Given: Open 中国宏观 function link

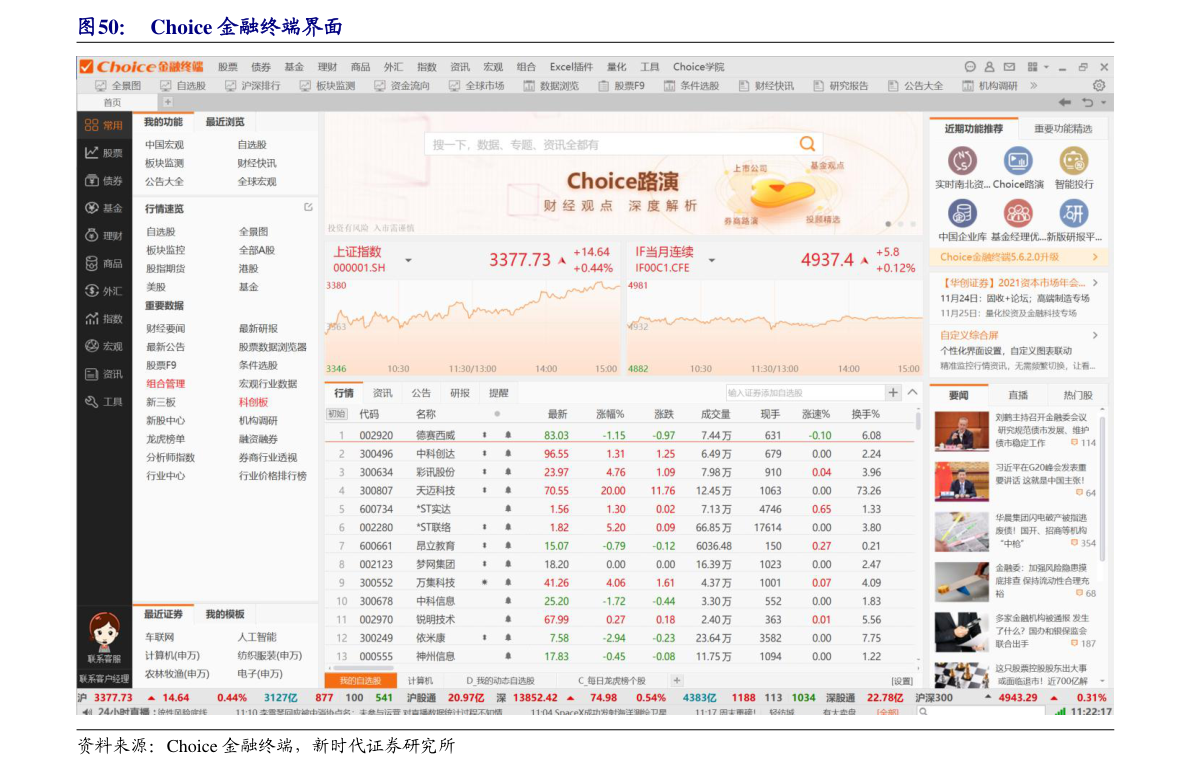Looking at the screenshot, I should pos(164,144).
